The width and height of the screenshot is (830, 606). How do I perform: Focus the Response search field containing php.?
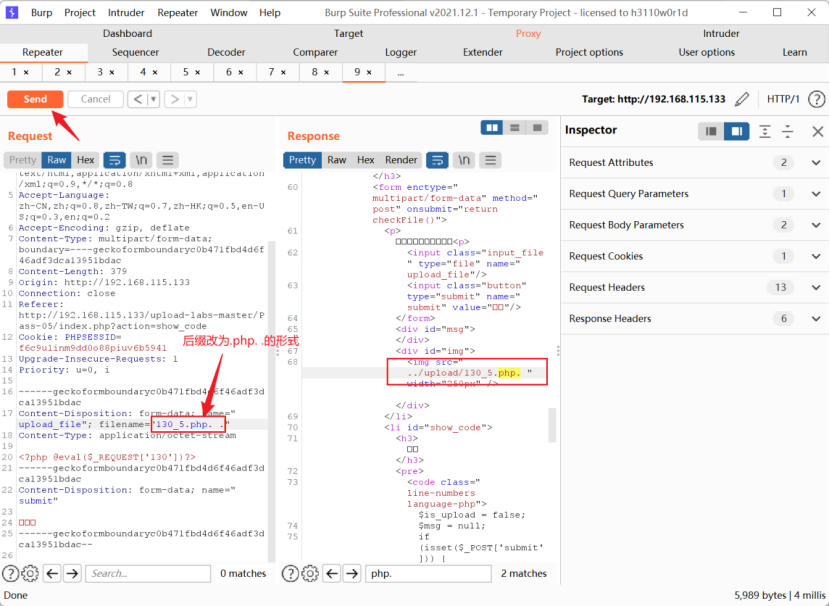coord(428,573)
